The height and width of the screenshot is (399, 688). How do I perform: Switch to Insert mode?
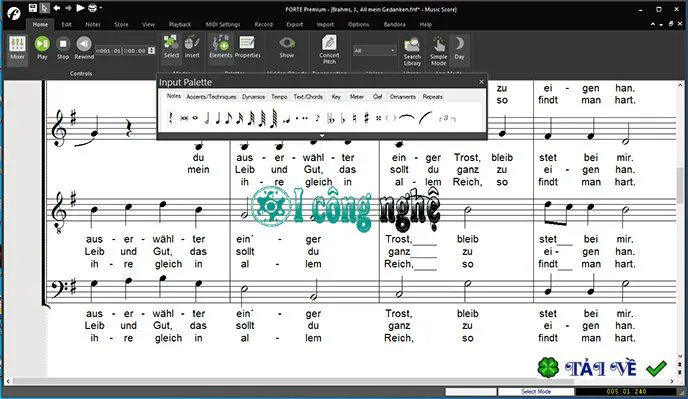pos(192,47)
